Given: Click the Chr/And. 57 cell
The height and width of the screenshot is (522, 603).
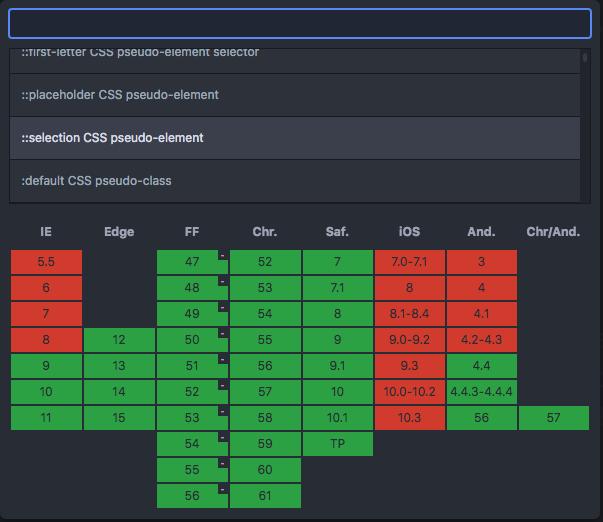Looking at the screenshot, I should 554,418.
